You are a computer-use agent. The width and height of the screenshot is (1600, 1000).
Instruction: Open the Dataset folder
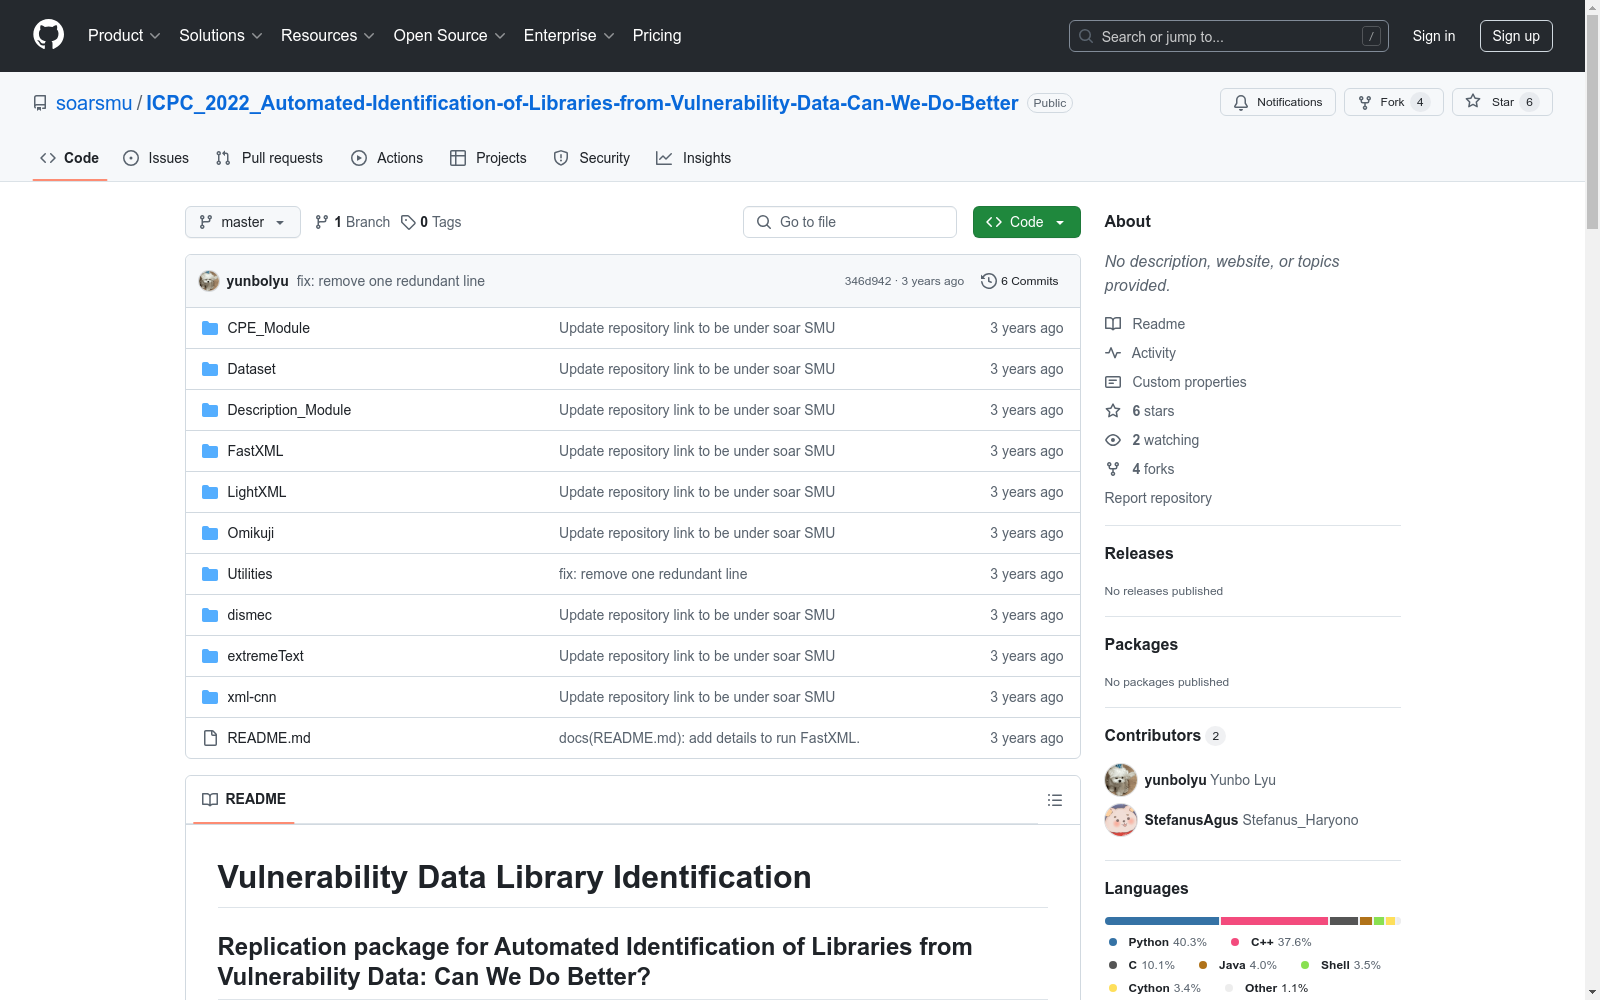(251, 369)
